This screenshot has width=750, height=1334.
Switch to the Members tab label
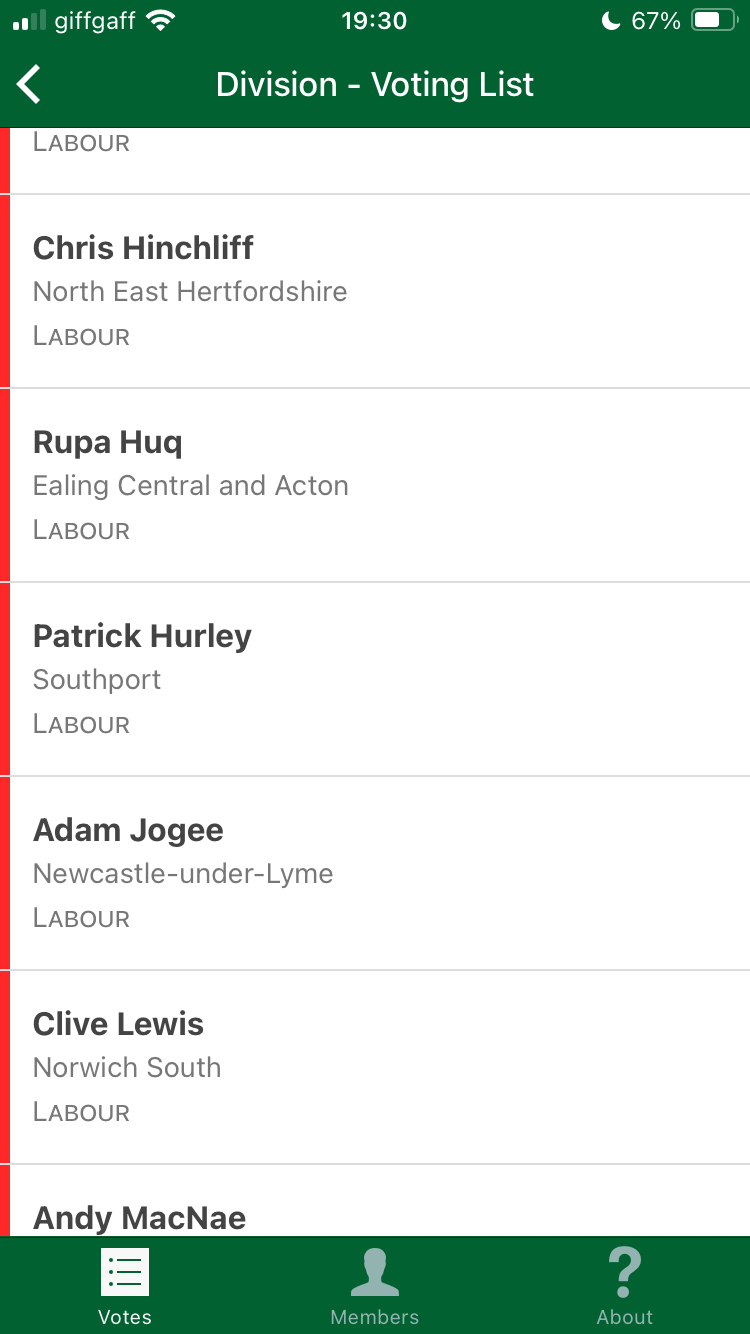[x=375, y=1316]
